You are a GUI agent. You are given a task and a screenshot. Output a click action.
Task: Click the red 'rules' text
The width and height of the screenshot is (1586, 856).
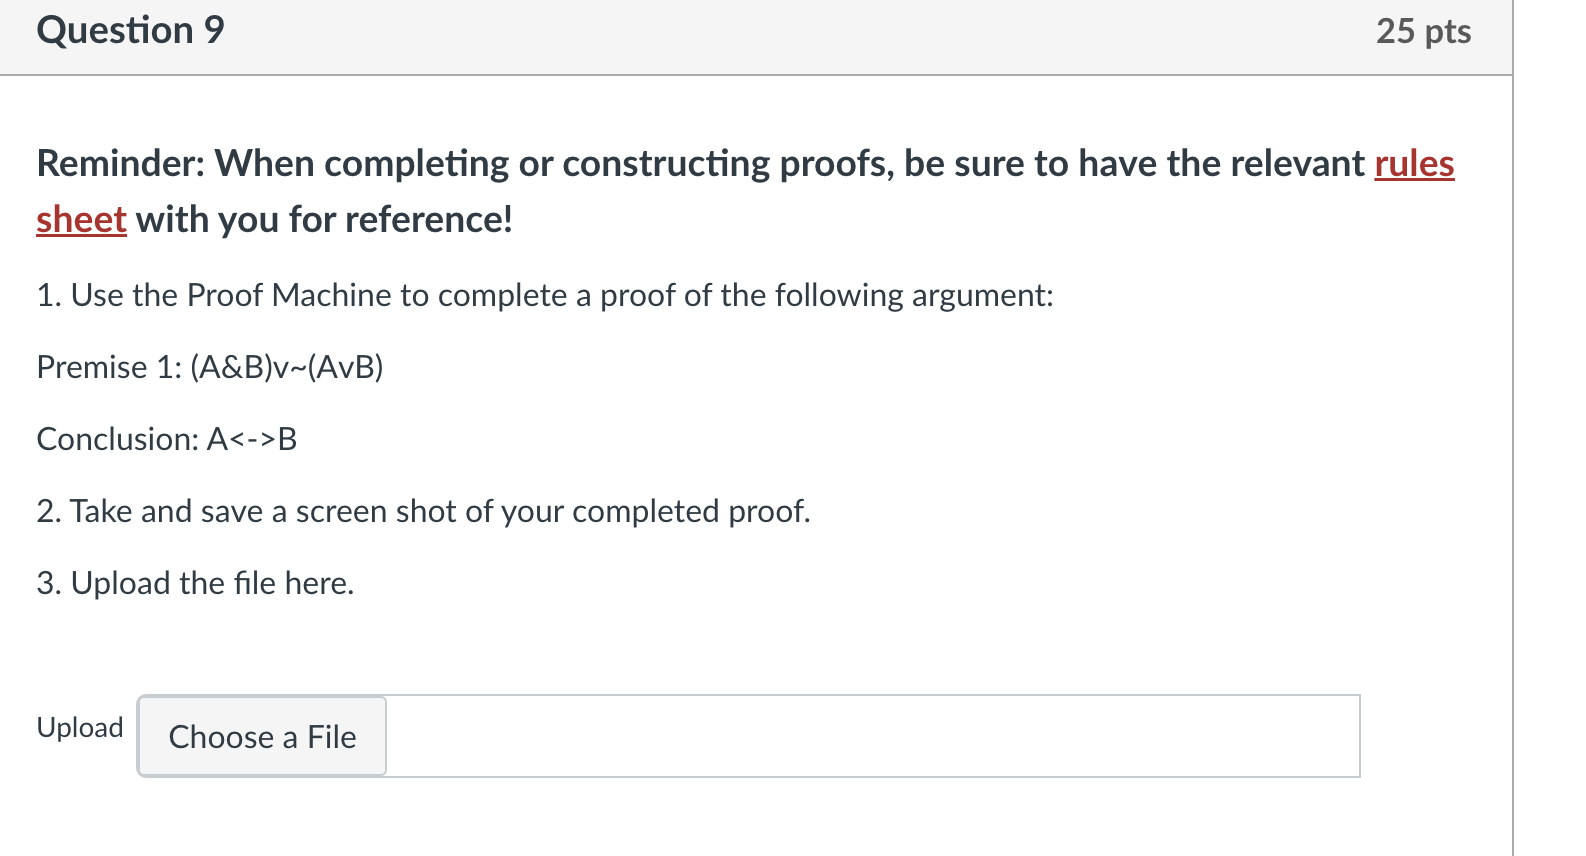click(x=1412, y=164)
